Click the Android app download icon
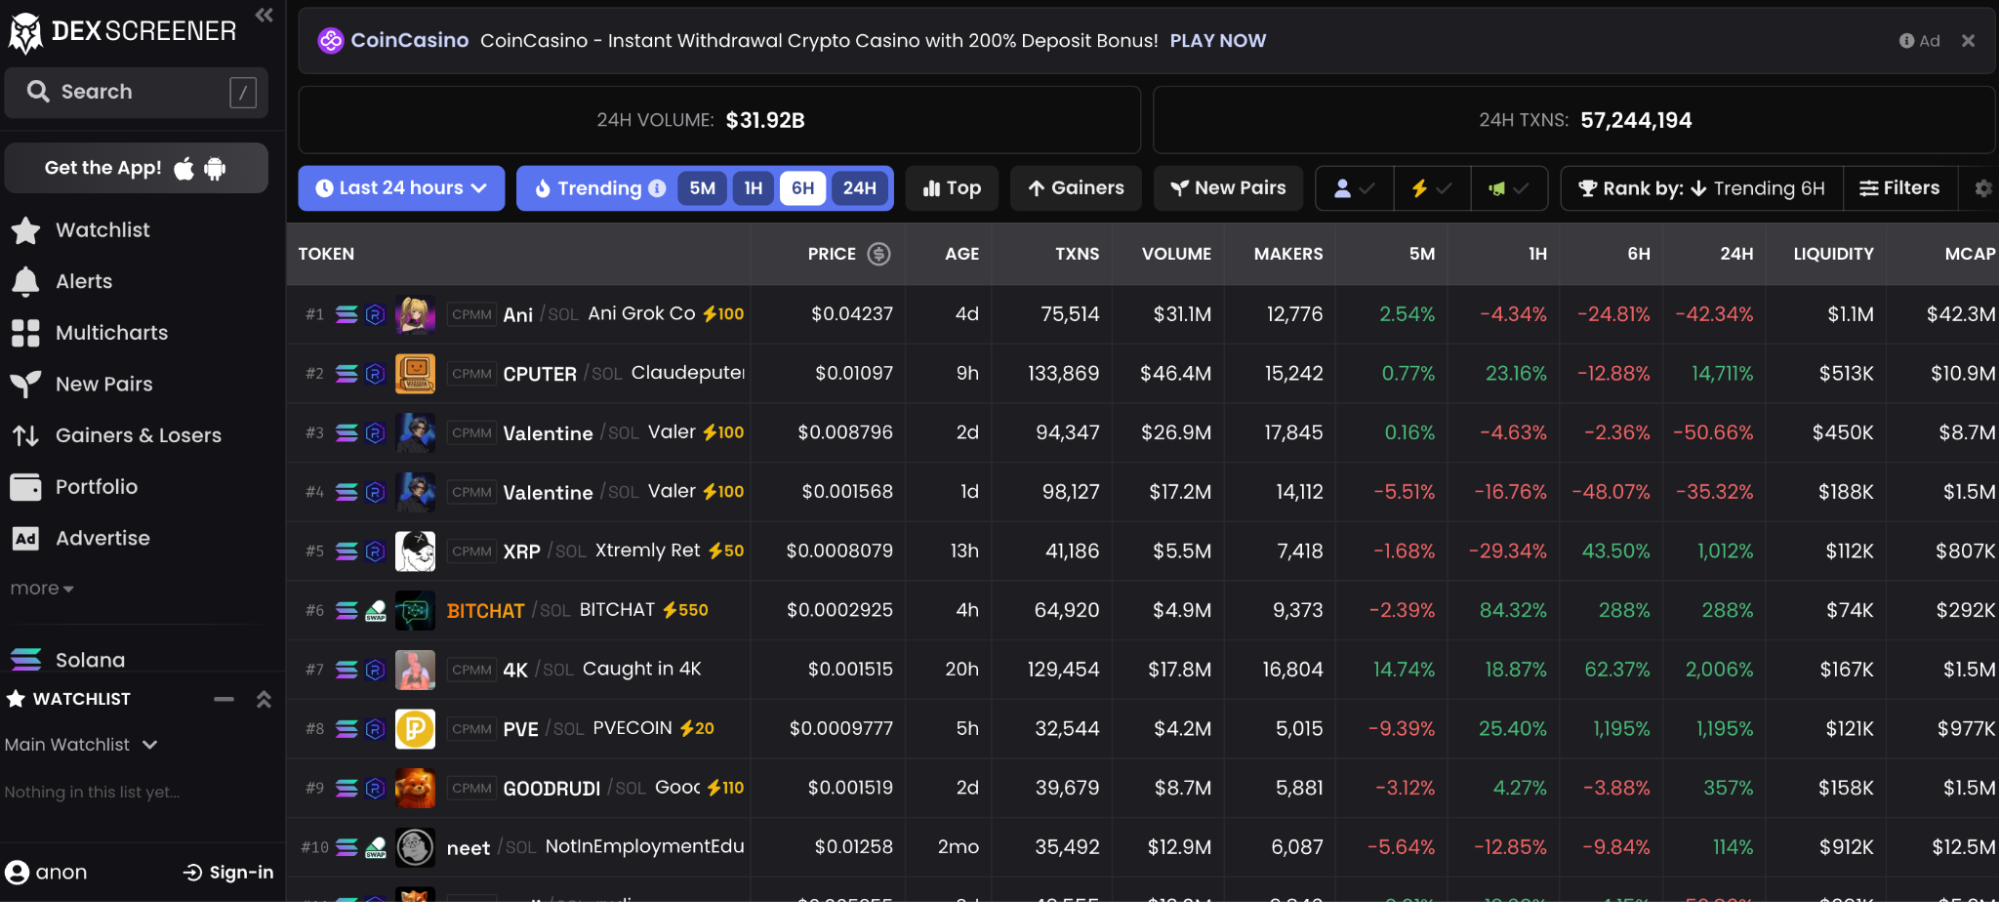The height and width of the screenshot is (902, 1999). (x=215, y=169)
